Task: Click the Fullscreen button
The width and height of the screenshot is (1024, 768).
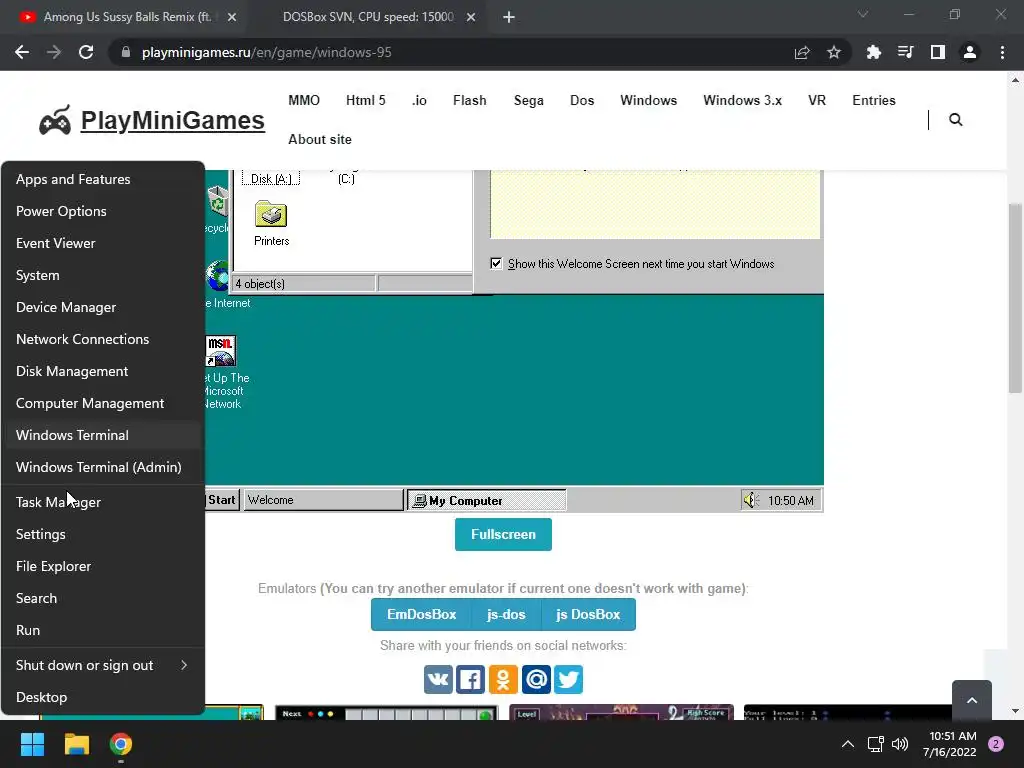Action: (x=503, y=534)
